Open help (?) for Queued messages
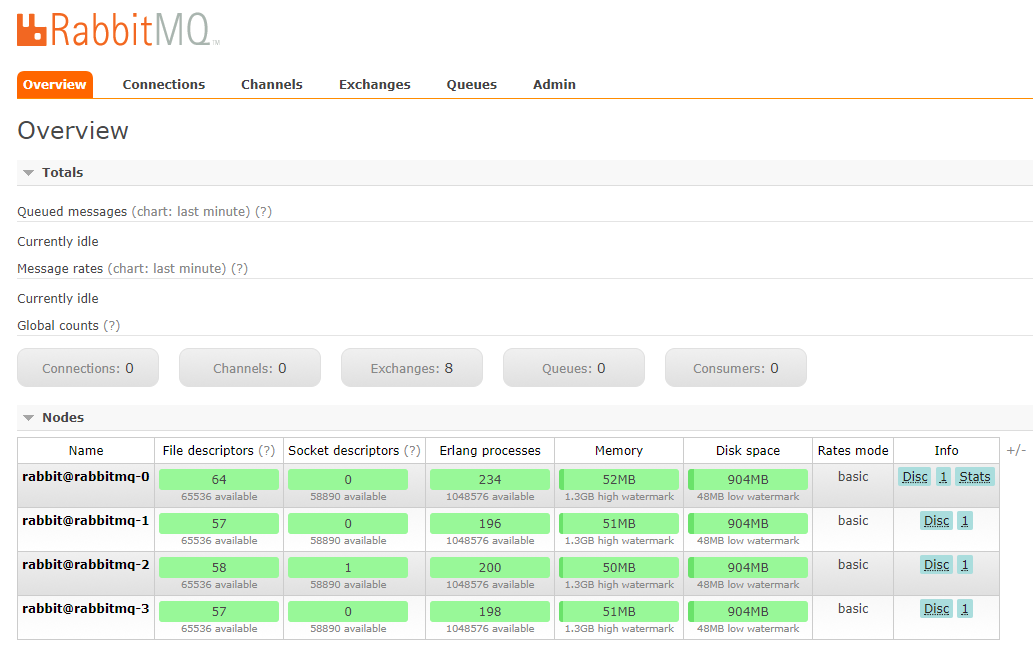The image size is (1033, 659). pyautogui.click(x=264, y=212)
